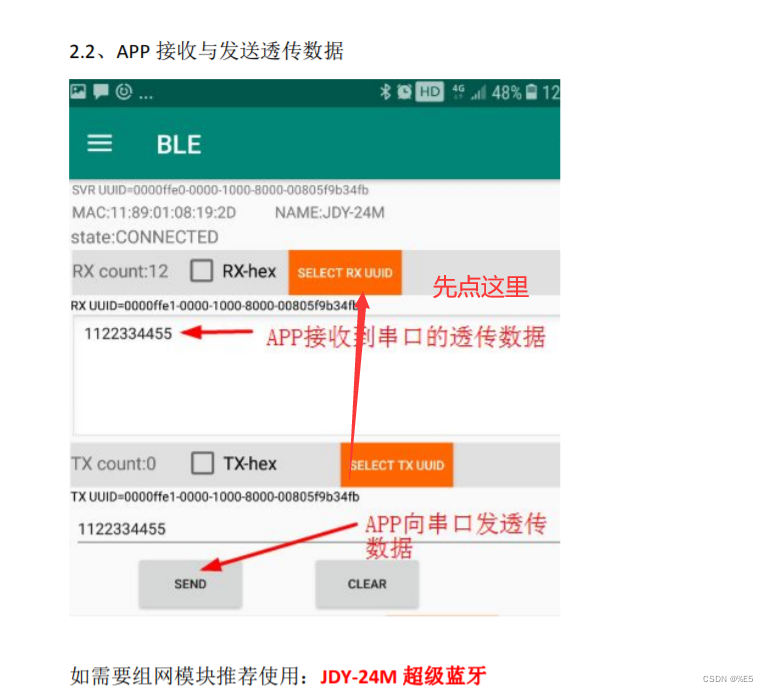
Task: Click the state:CONNECTED status text
Action: 144,237
